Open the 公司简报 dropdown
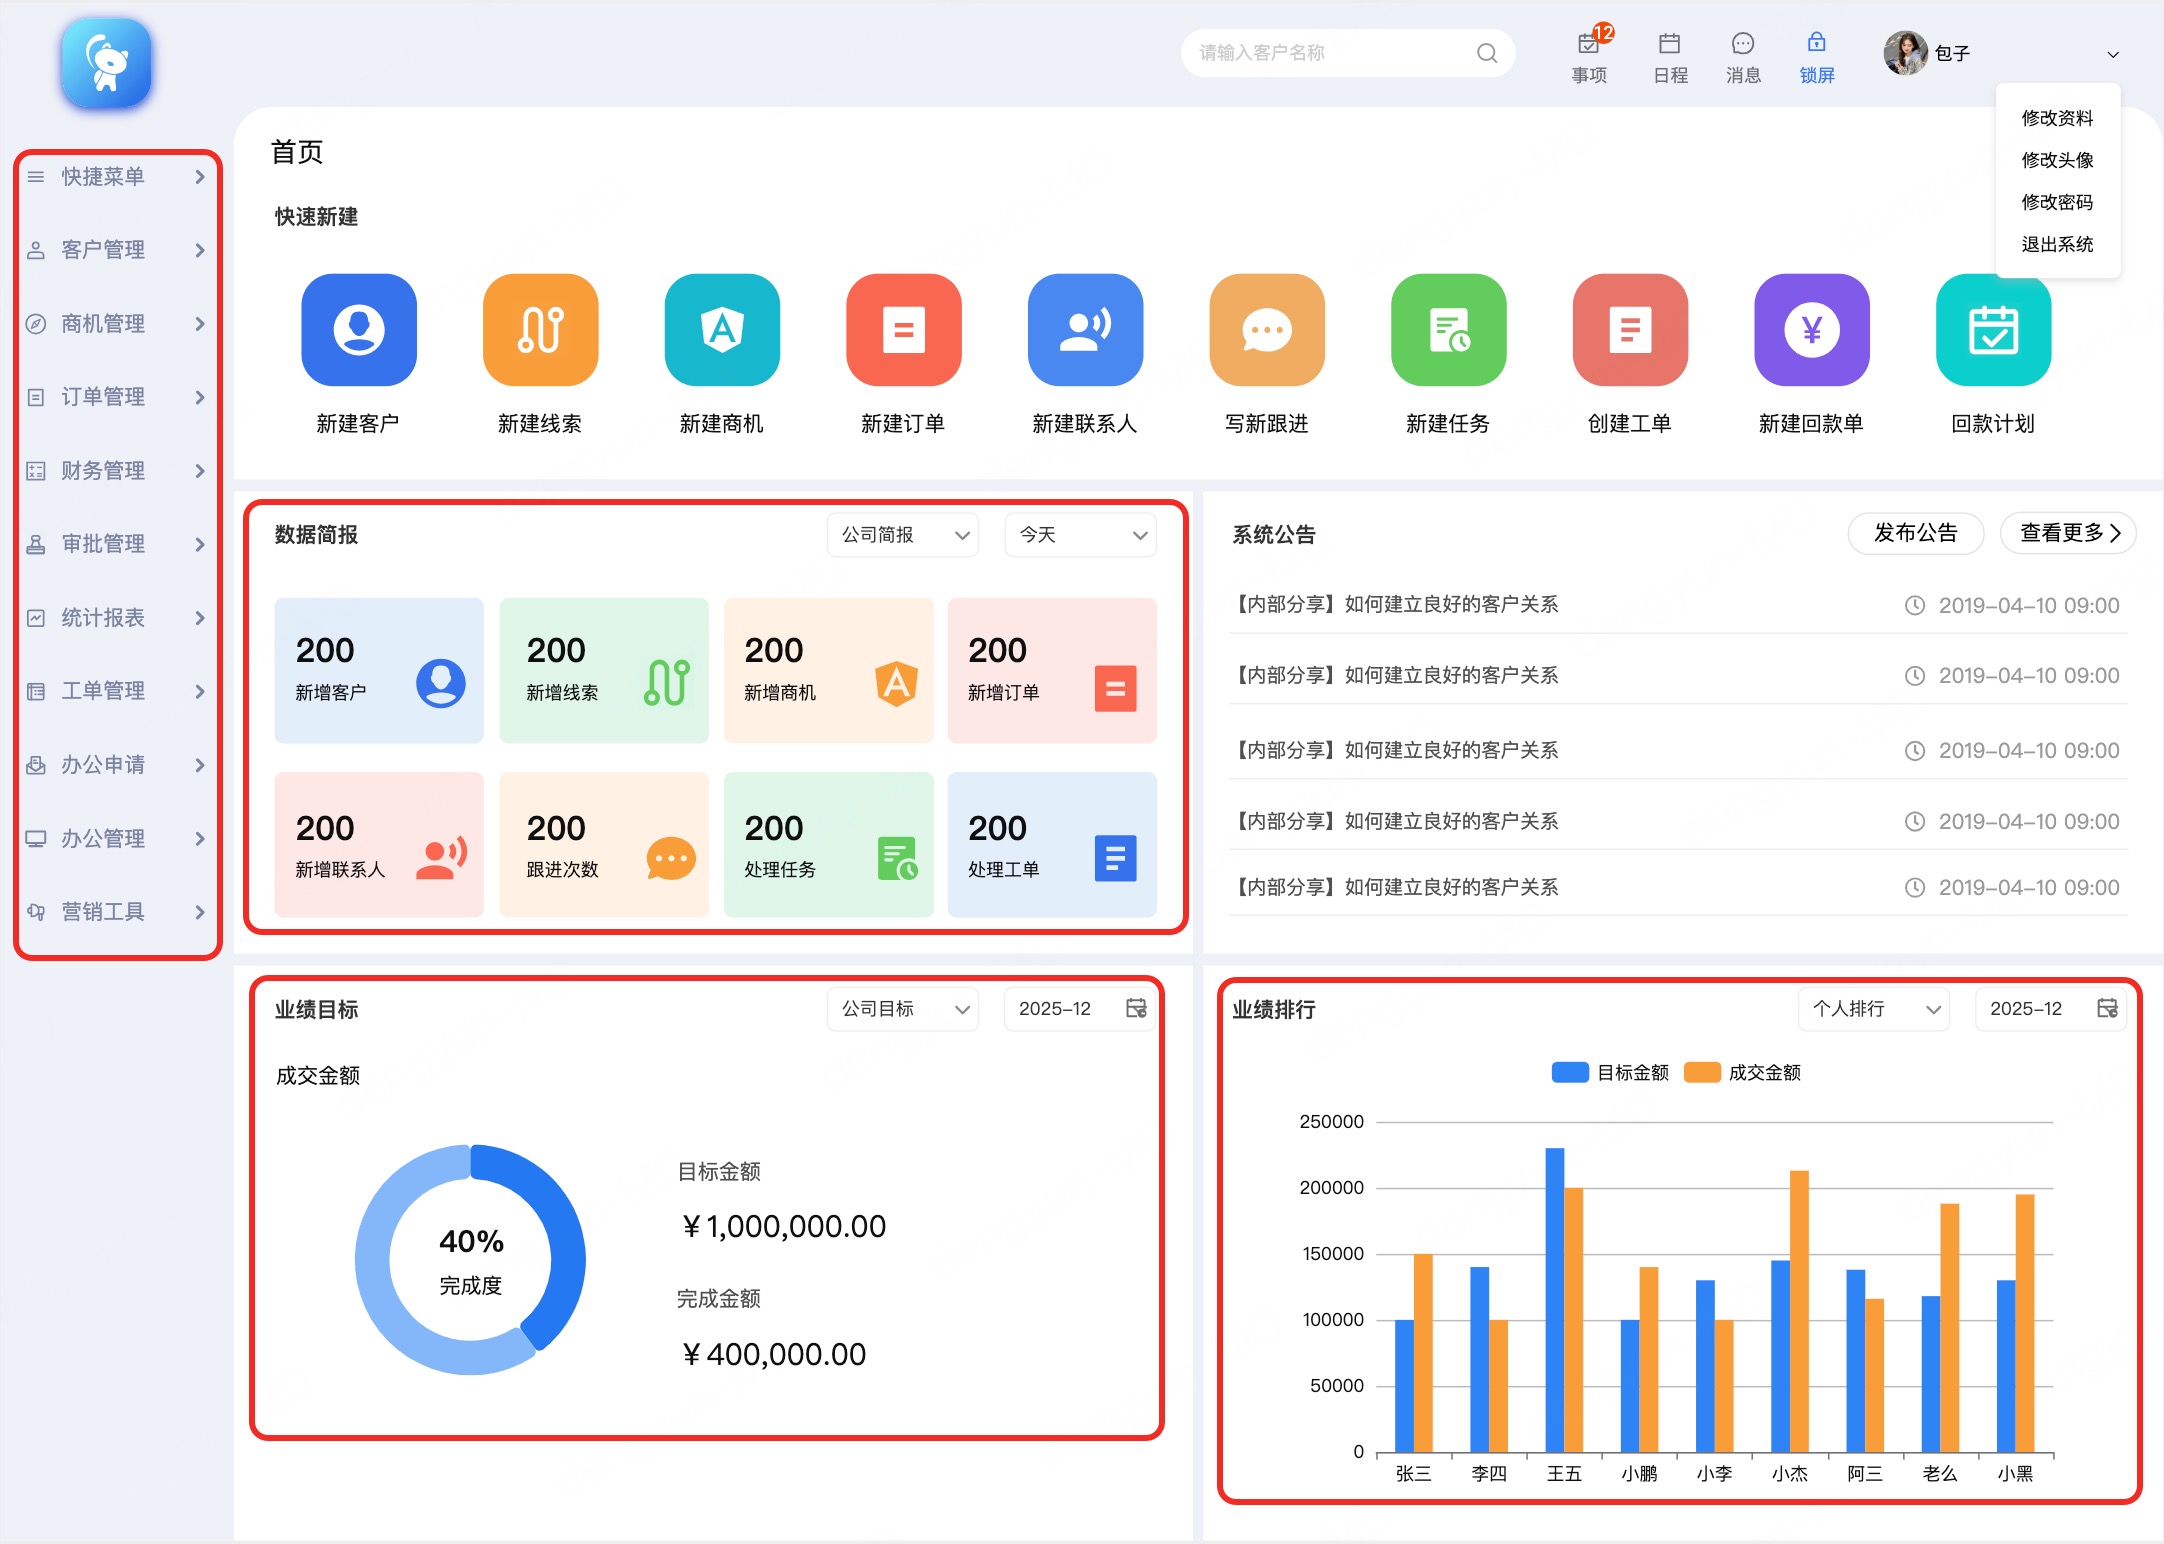The image size is (2164, 1544). (x=903, y=535)
